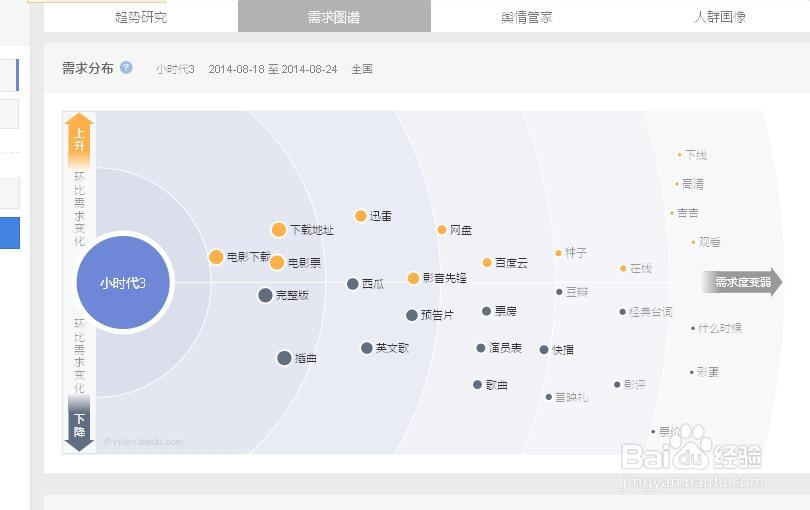The image size is (810, 510).
Task: Select the 快播 gray dot
Action: (x=544, y=350)
